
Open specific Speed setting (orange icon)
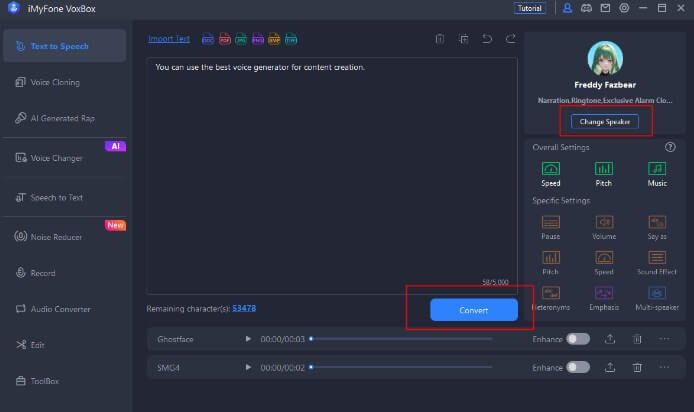(x=604, y=263)
